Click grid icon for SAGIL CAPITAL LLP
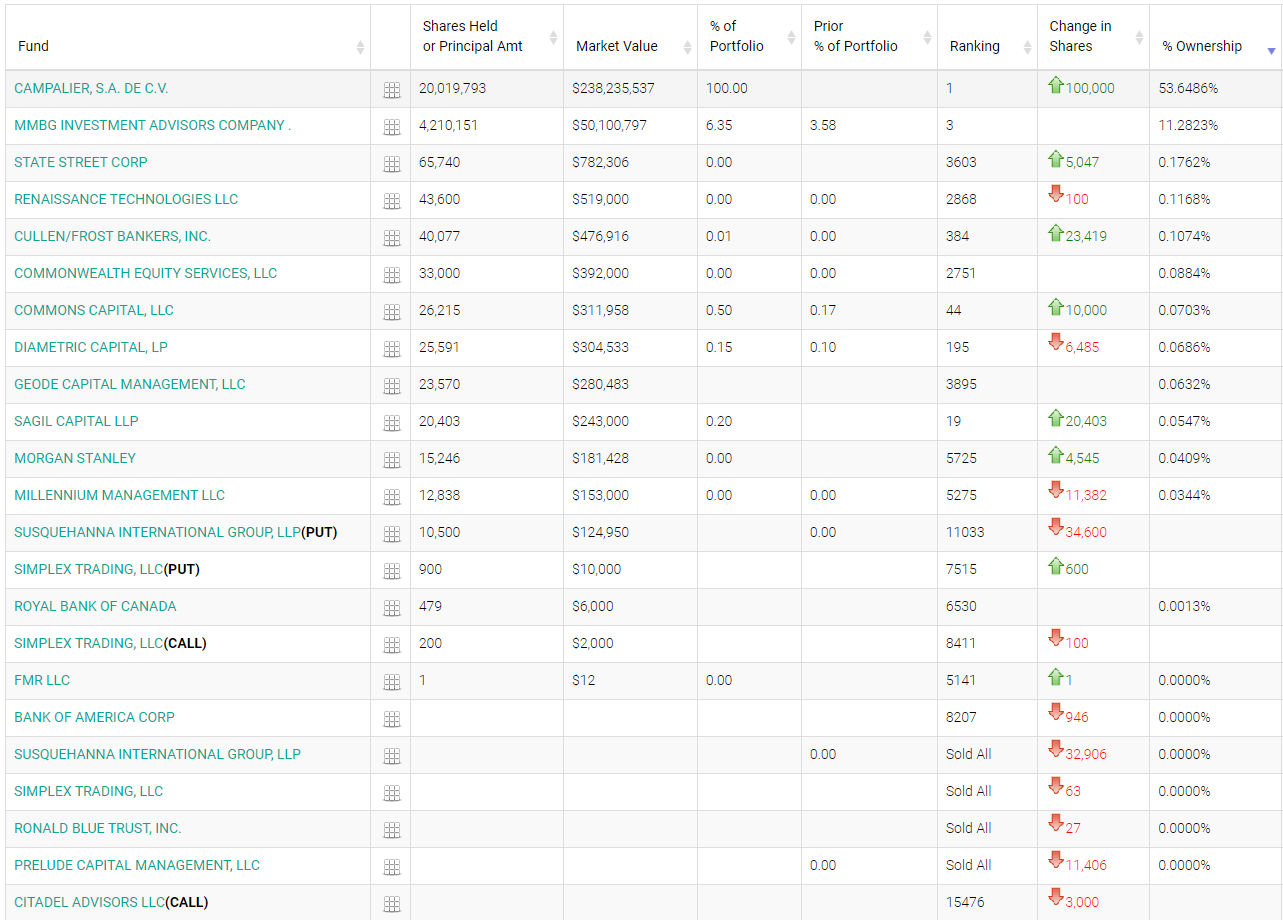1283x920 pixels. 392,423
